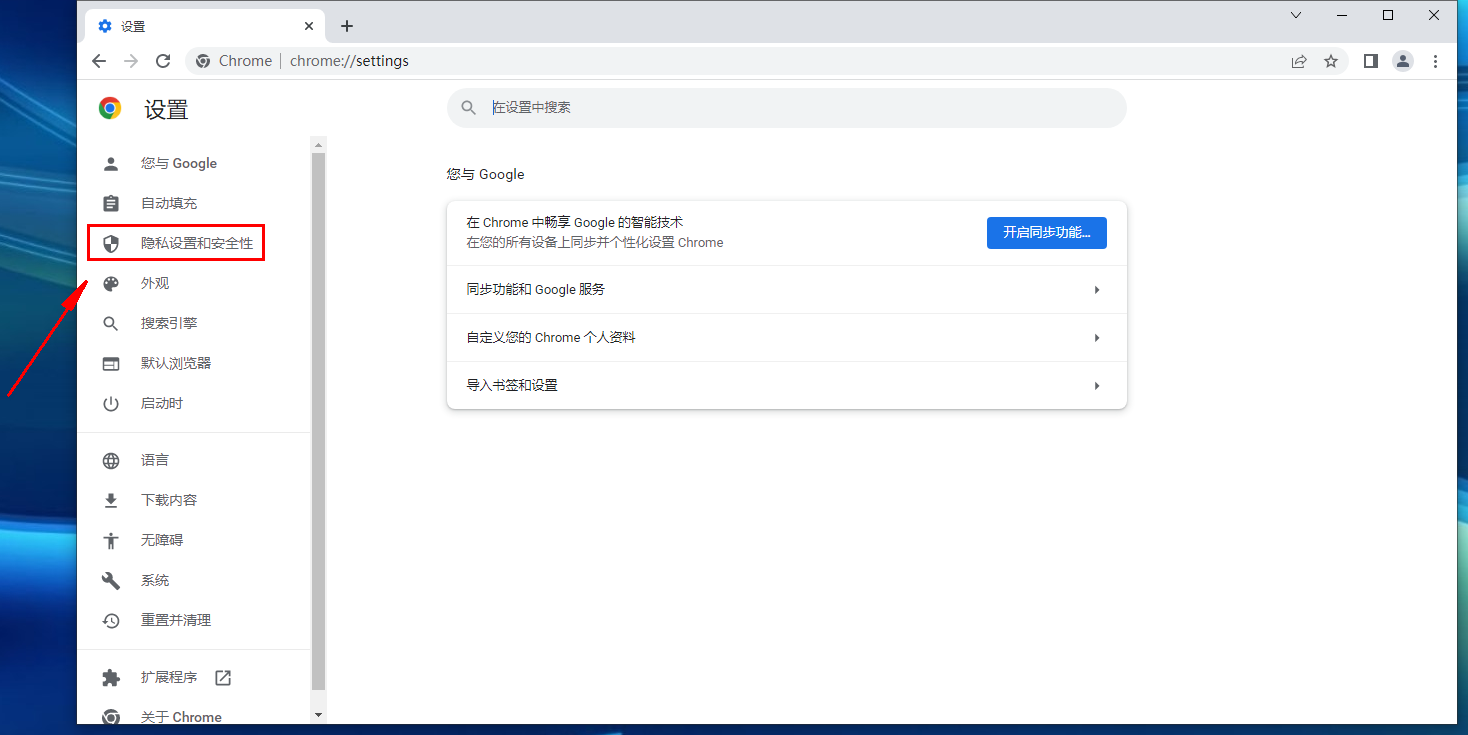Open Chrome three-dot menu

tap(1435, 61)
